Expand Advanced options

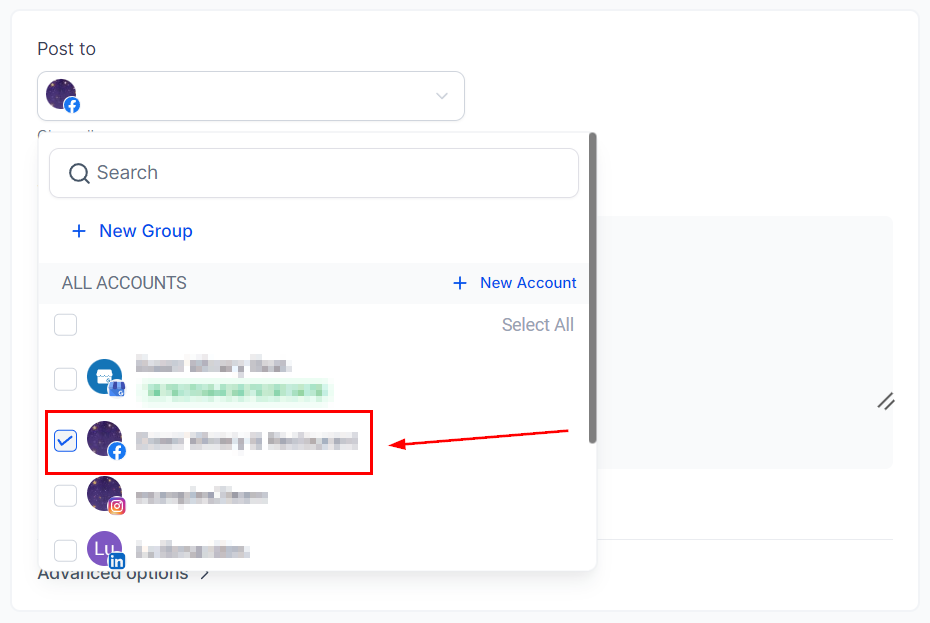(x=123, y=575)
